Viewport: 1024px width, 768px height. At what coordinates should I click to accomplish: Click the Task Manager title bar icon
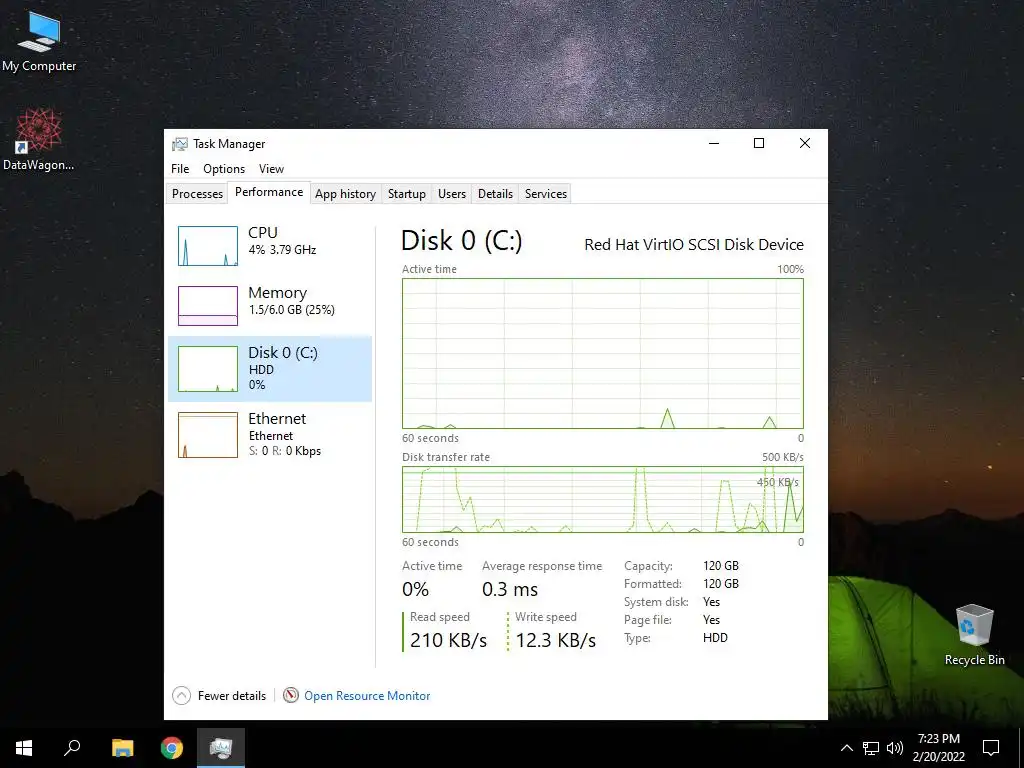pyautogui.click(x=180, y=144)
